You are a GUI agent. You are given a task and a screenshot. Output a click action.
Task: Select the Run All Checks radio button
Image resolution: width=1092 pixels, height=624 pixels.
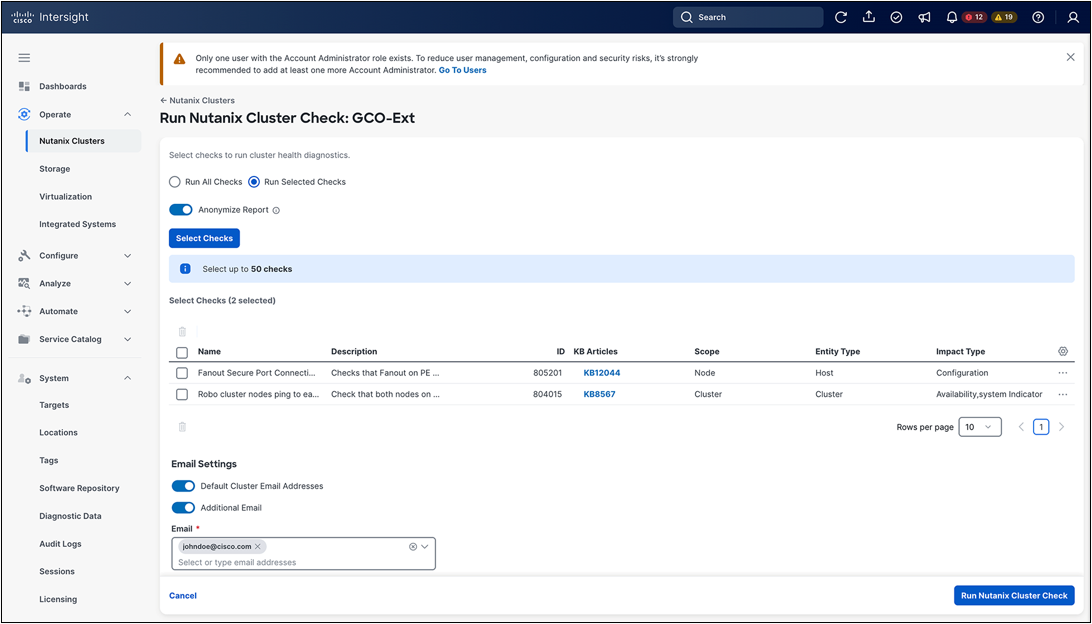pyautogui.click(x=175, y=182)
